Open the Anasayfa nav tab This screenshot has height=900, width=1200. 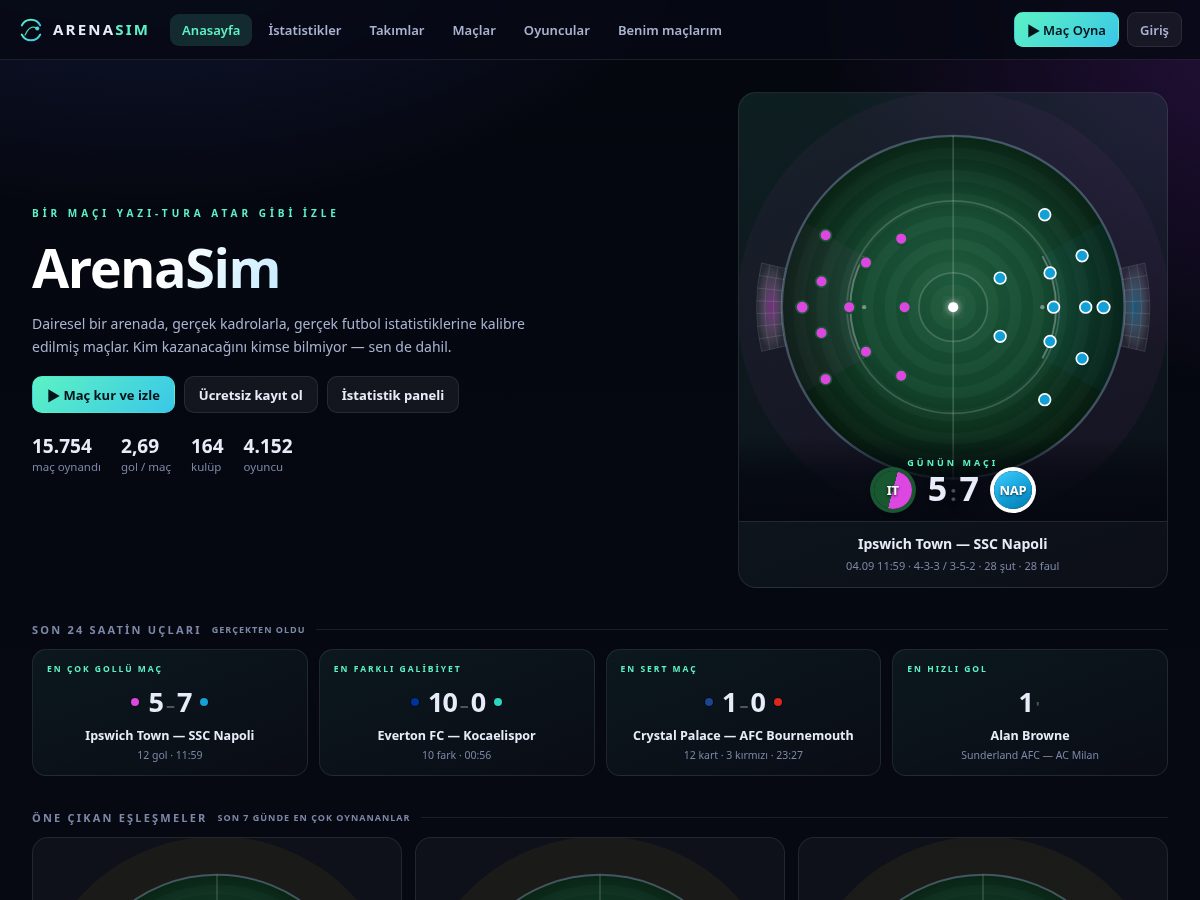click(211, 30)
